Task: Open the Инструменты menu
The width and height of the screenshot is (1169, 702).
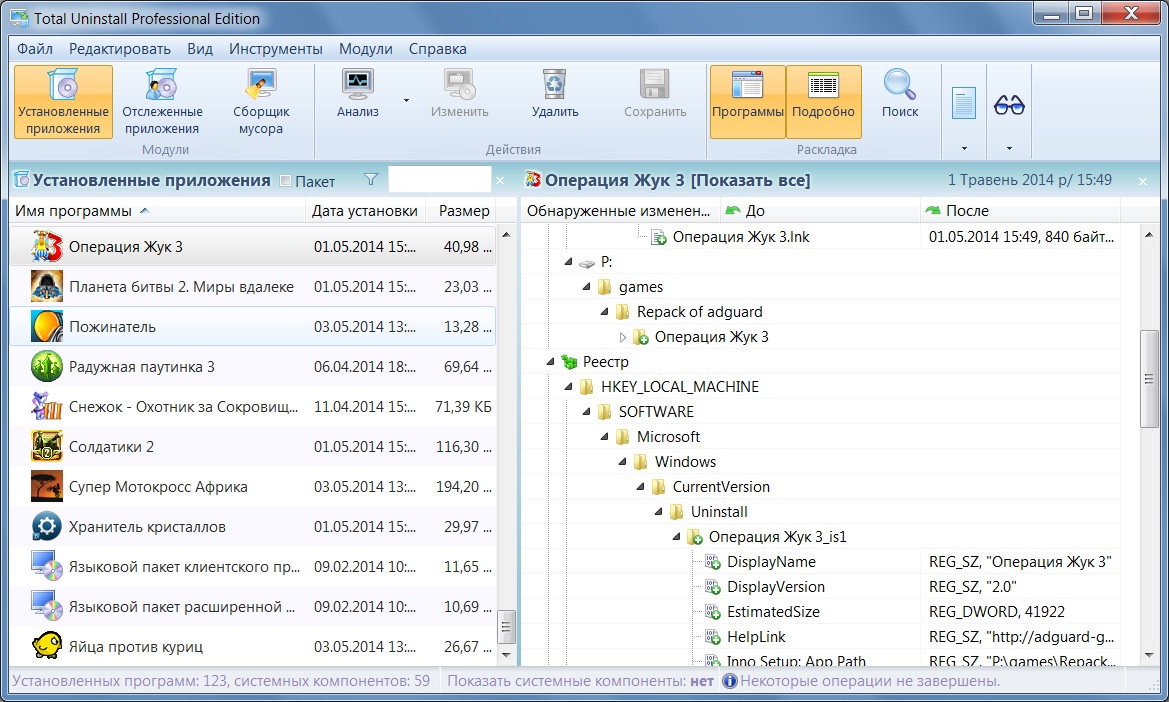Action: tap(276, 48)
